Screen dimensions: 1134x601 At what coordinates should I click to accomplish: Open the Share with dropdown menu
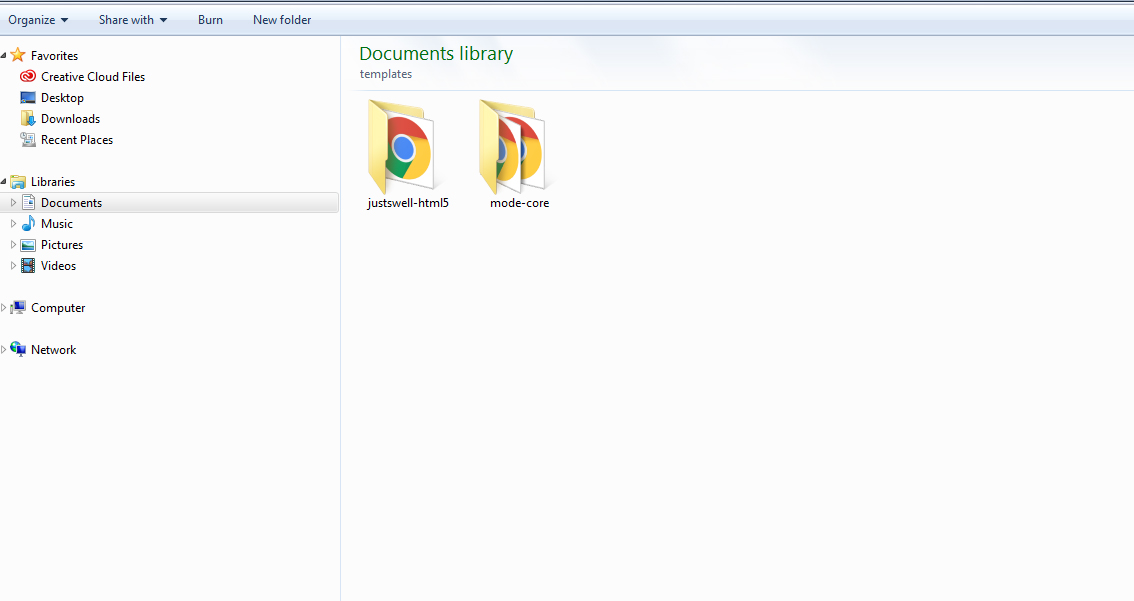(x=132, y=20)
